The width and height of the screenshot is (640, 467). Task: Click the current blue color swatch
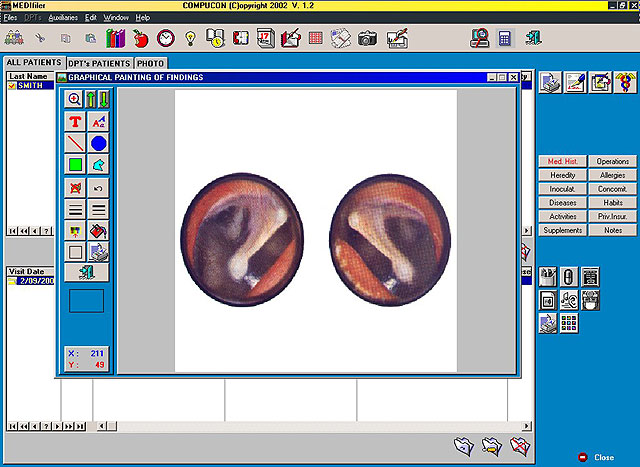87,301
